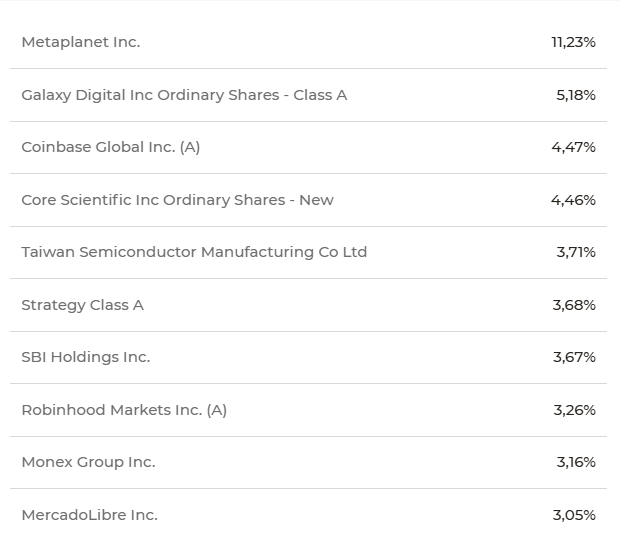
Task: Click the 3,05% MercadoLibre percentage
Action: [574, 515]
